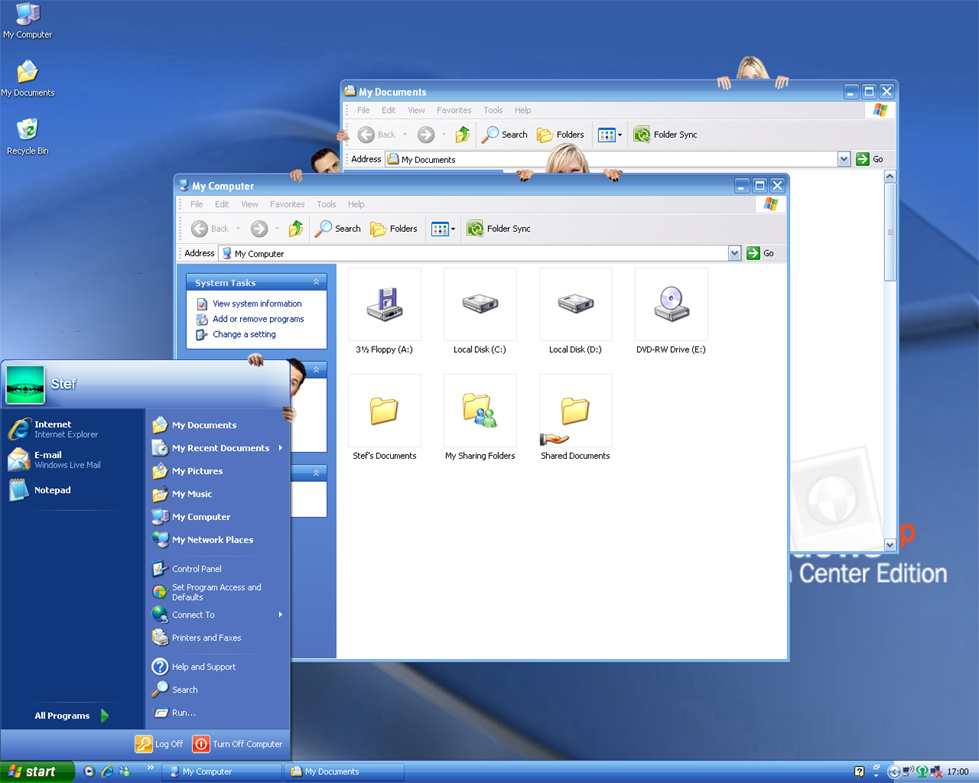Open the Tools menu in My Computer
This screenshot has height=783, width=979.
[x=326, y=204]
